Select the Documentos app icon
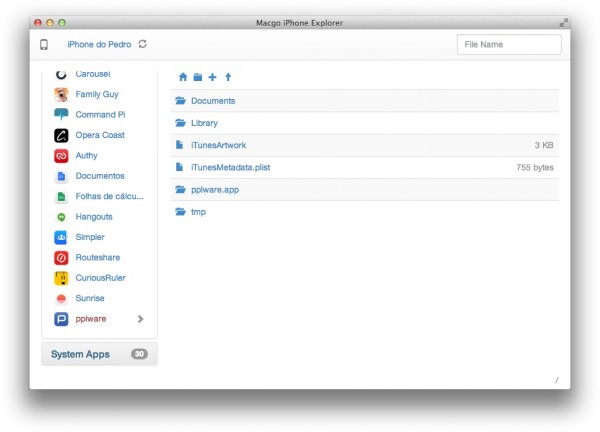This screenshot has width=600, height=432. click(61, 176)
